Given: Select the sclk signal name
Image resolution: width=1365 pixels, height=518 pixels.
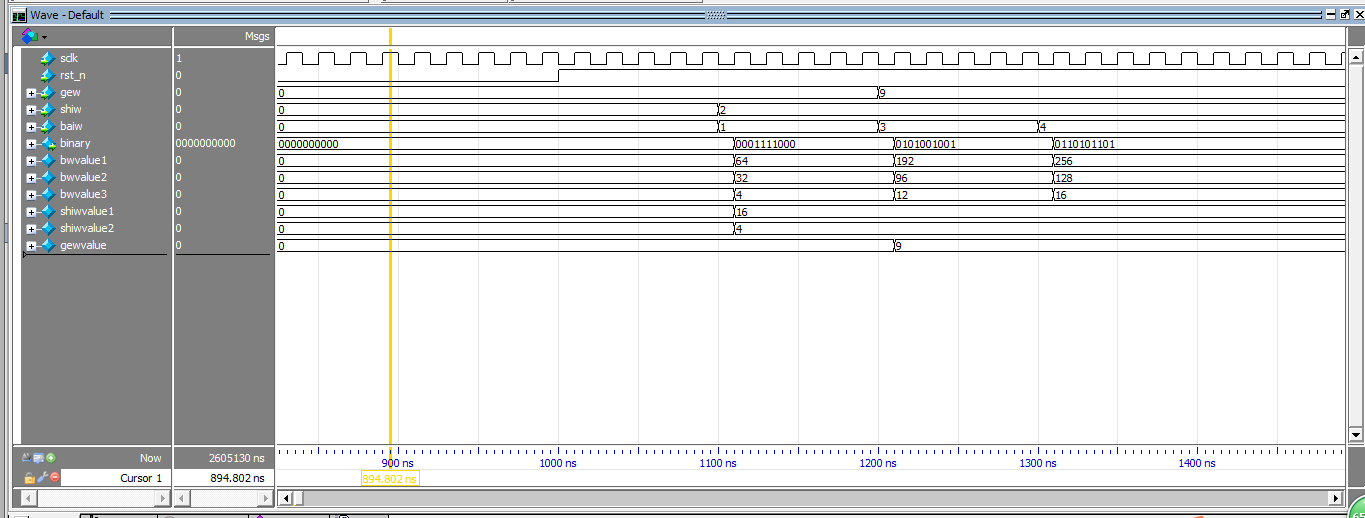Looking at the screenshot, I should [69, 59].
